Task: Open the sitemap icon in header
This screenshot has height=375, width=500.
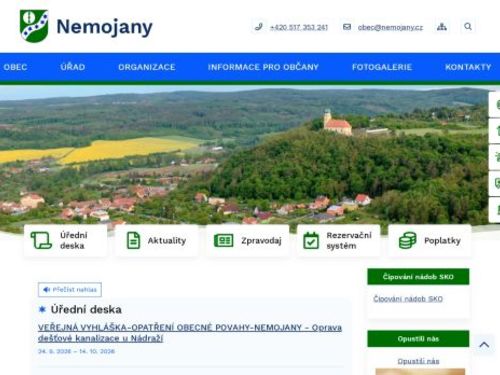Action: pyautogui.click(x=442, y=27)
